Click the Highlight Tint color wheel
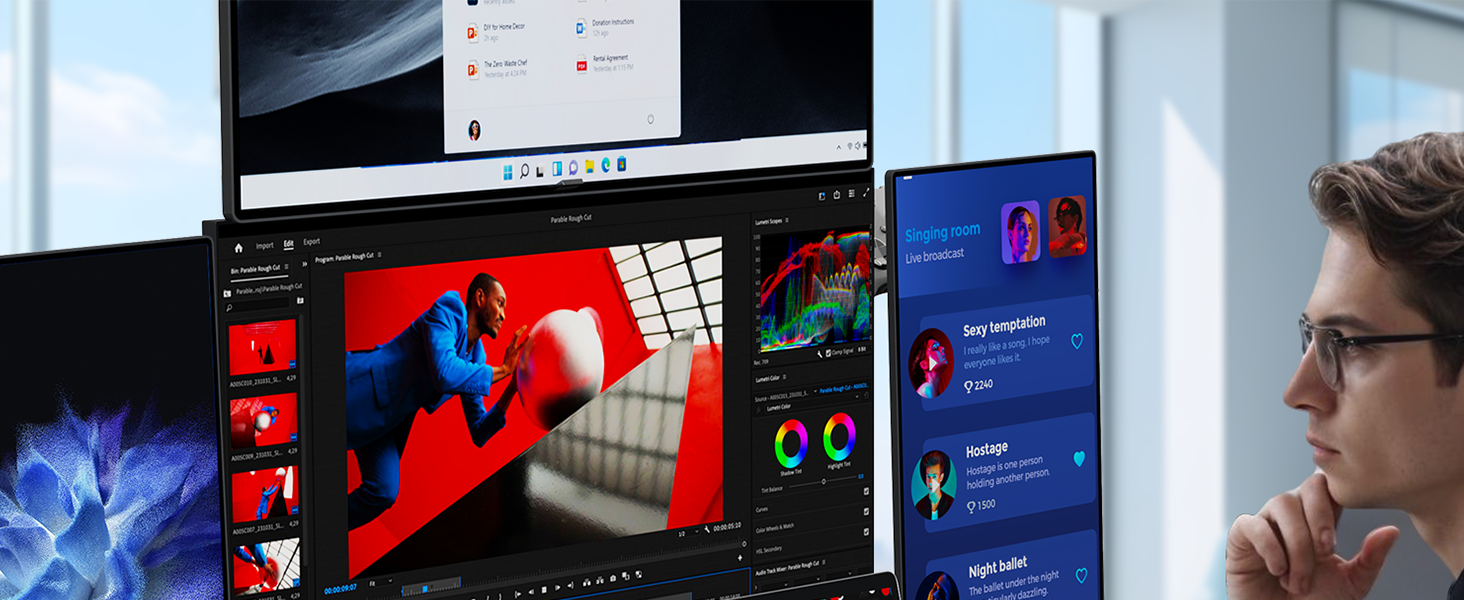The image size is (1464, 600). pyautogui.click(x=839, y=437)
